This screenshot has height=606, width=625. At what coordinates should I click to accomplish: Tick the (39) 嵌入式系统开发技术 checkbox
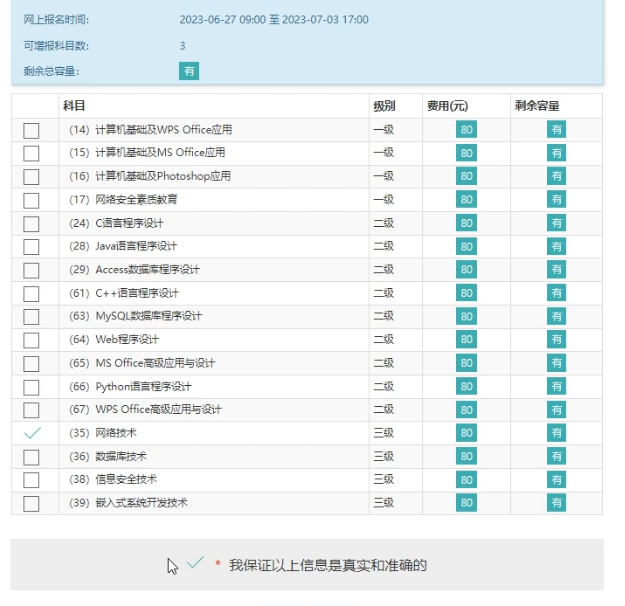click(x=31, y=504)
